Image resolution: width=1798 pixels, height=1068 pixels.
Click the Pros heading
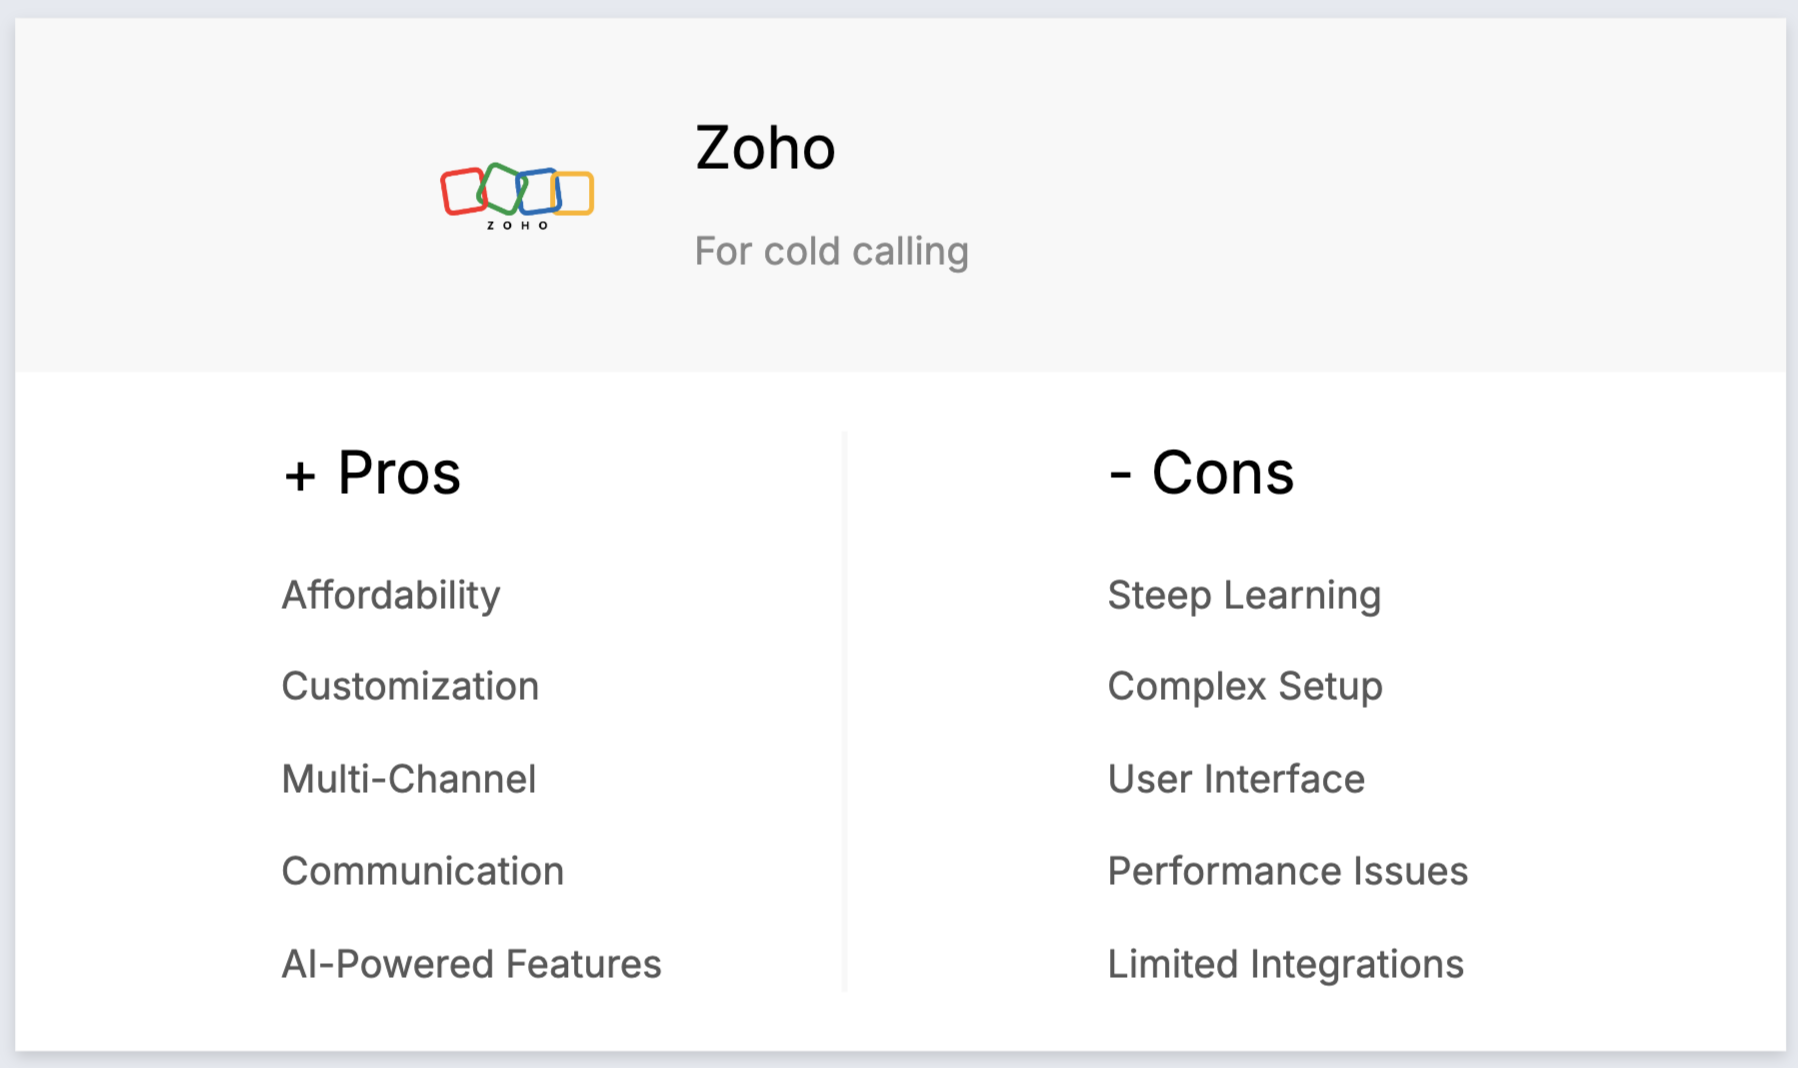click(399, 472)
